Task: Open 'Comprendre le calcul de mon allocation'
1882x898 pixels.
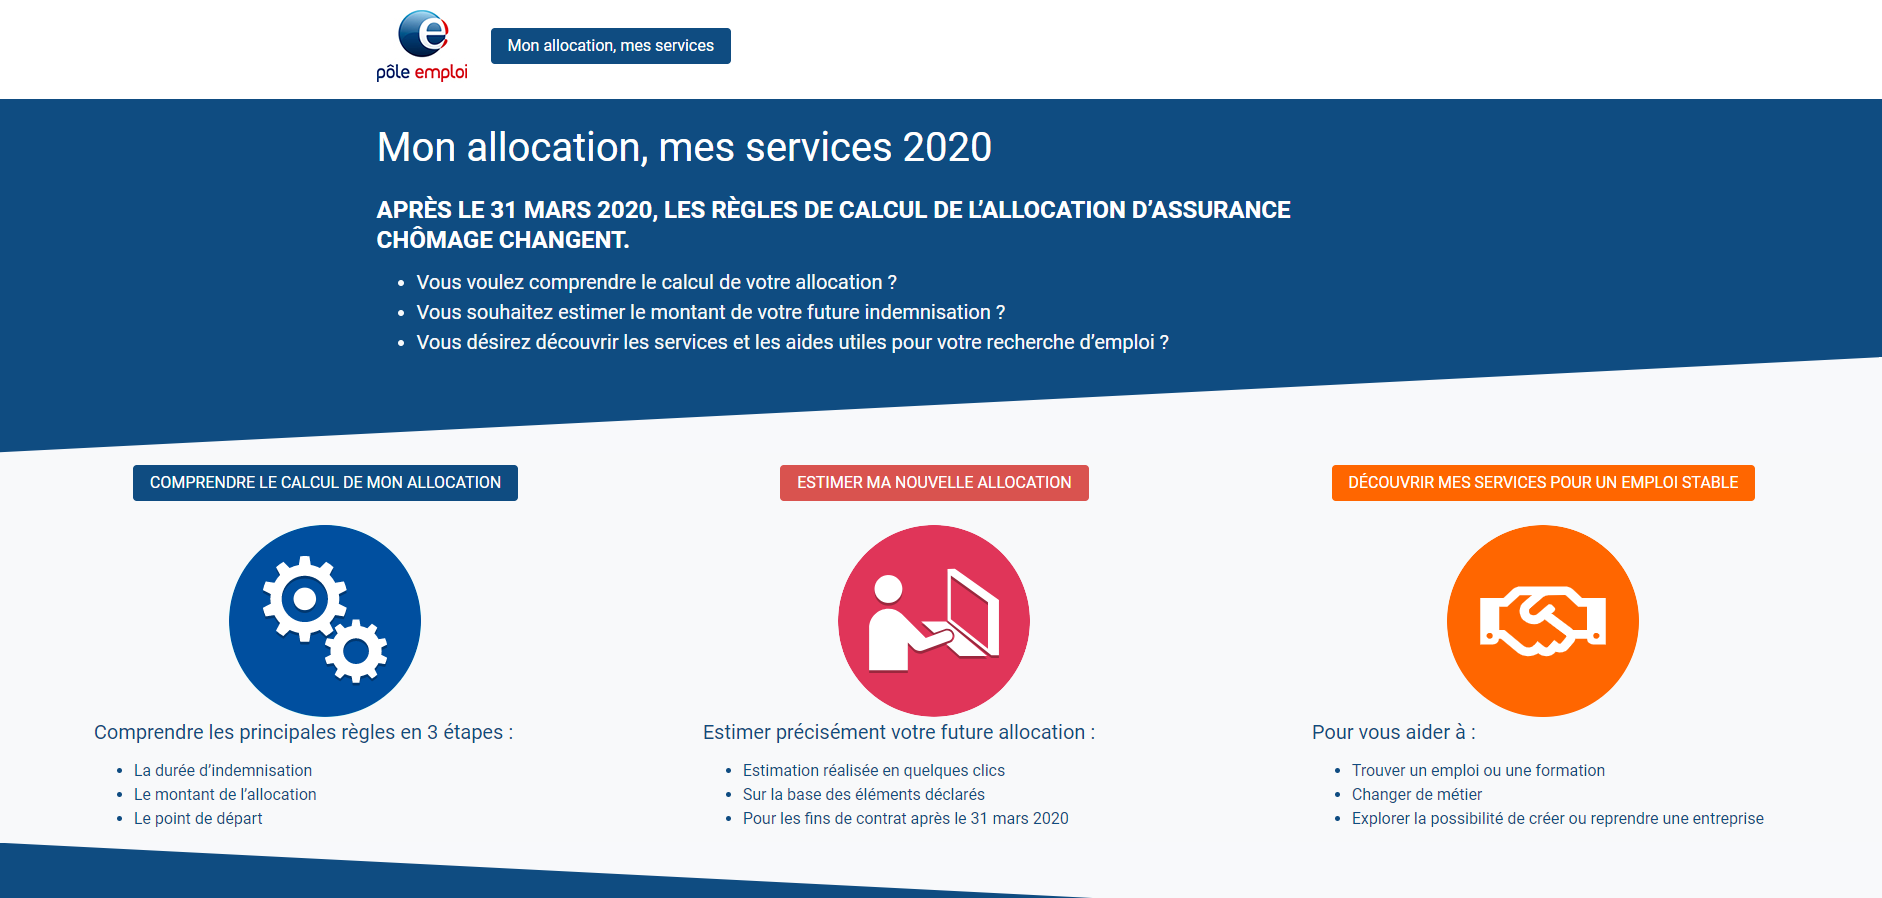Action: [325, 483]
